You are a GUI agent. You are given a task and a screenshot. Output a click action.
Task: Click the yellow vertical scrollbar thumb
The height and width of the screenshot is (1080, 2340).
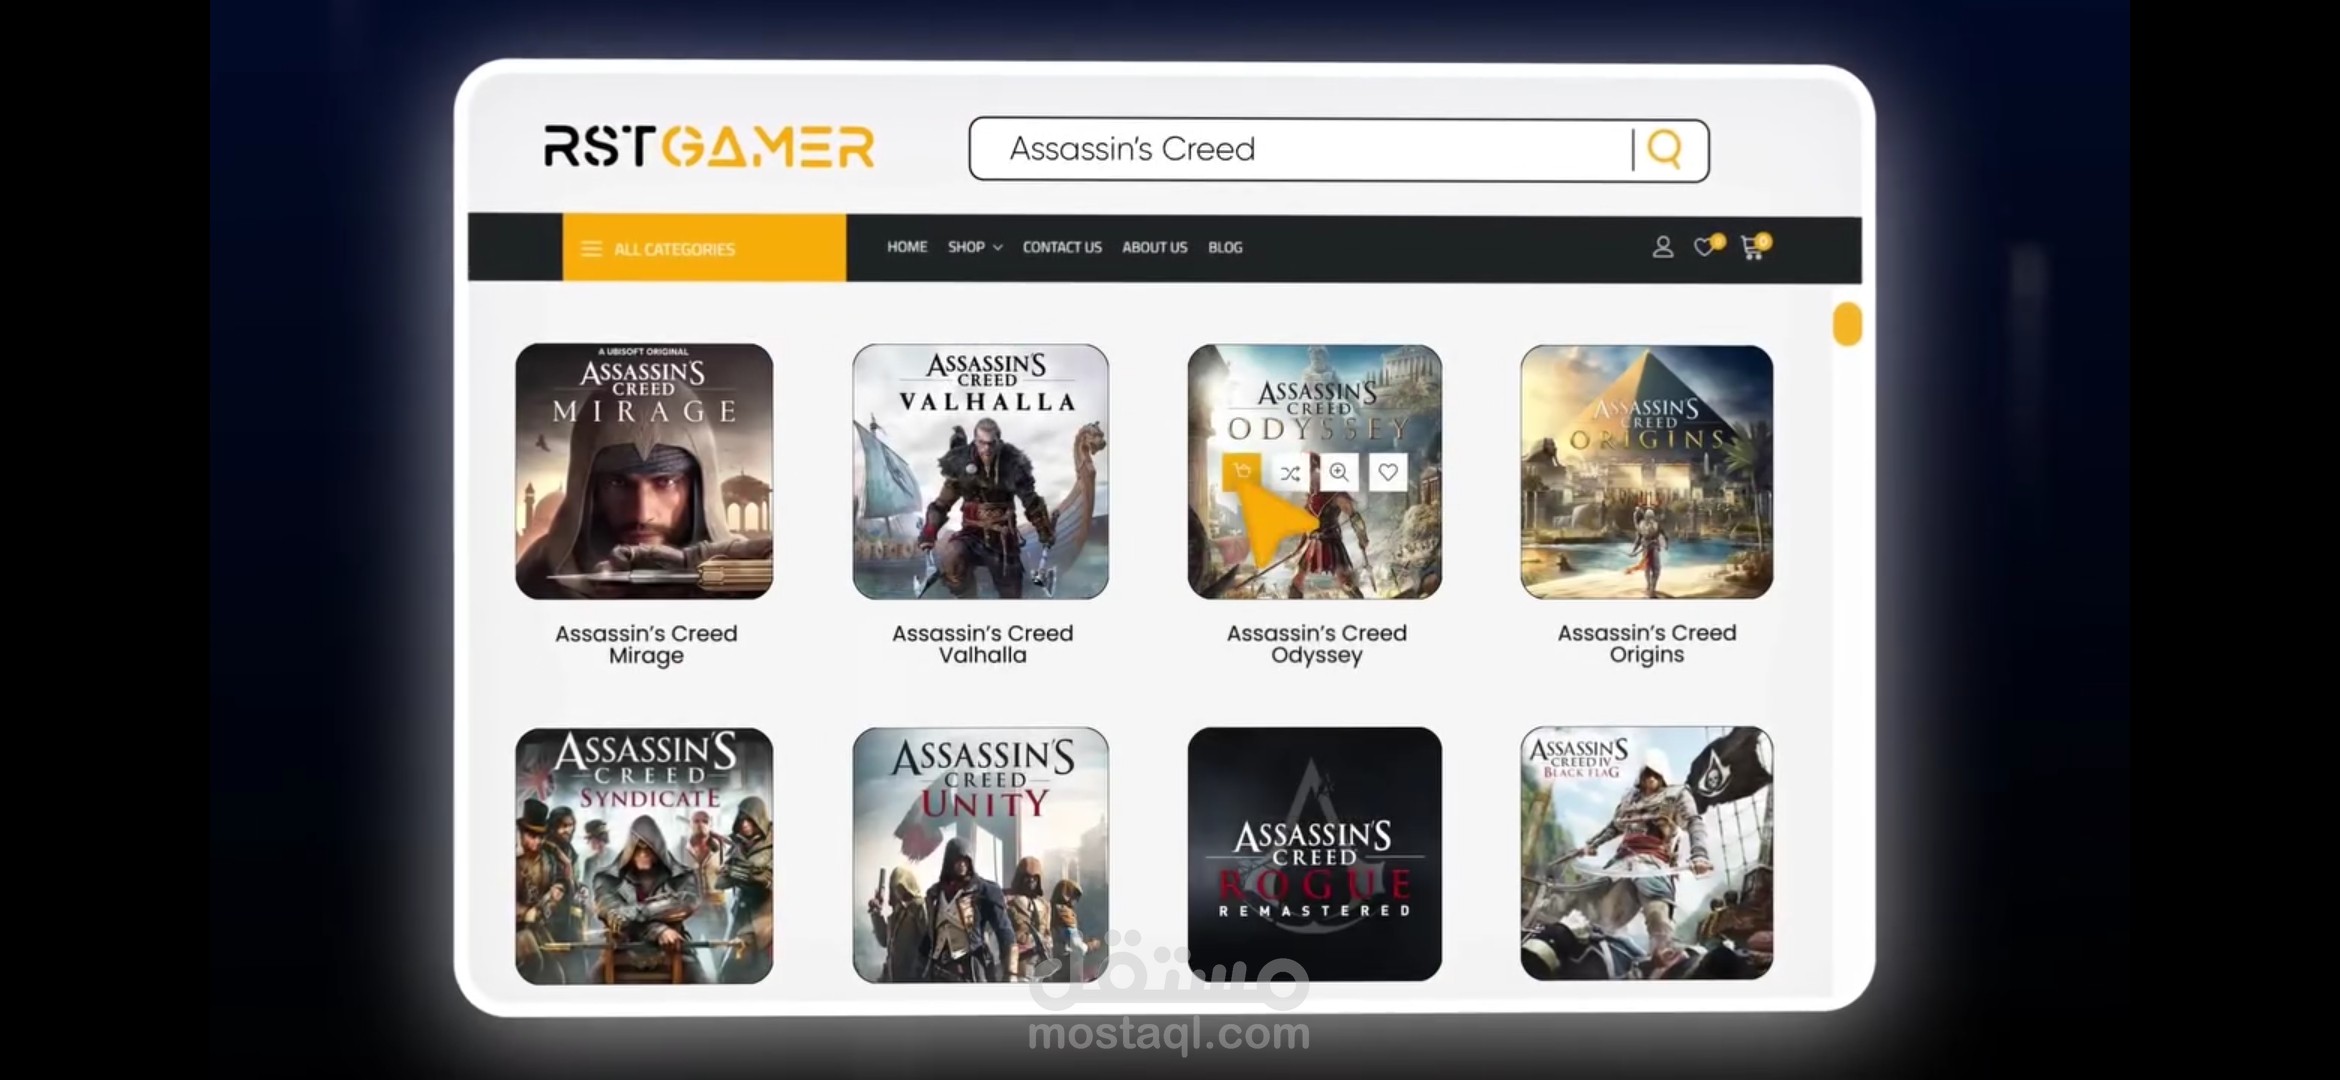[x=1847, y=324]
